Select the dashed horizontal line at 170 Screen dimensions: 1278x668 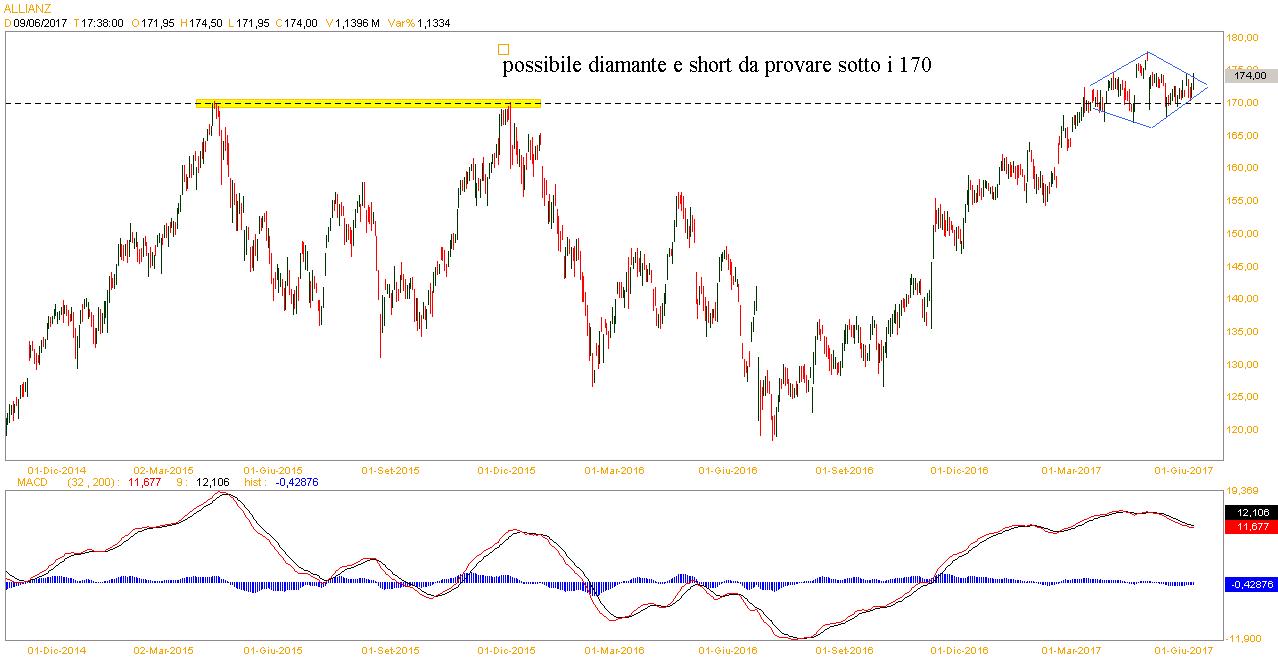tap(800, 103)
